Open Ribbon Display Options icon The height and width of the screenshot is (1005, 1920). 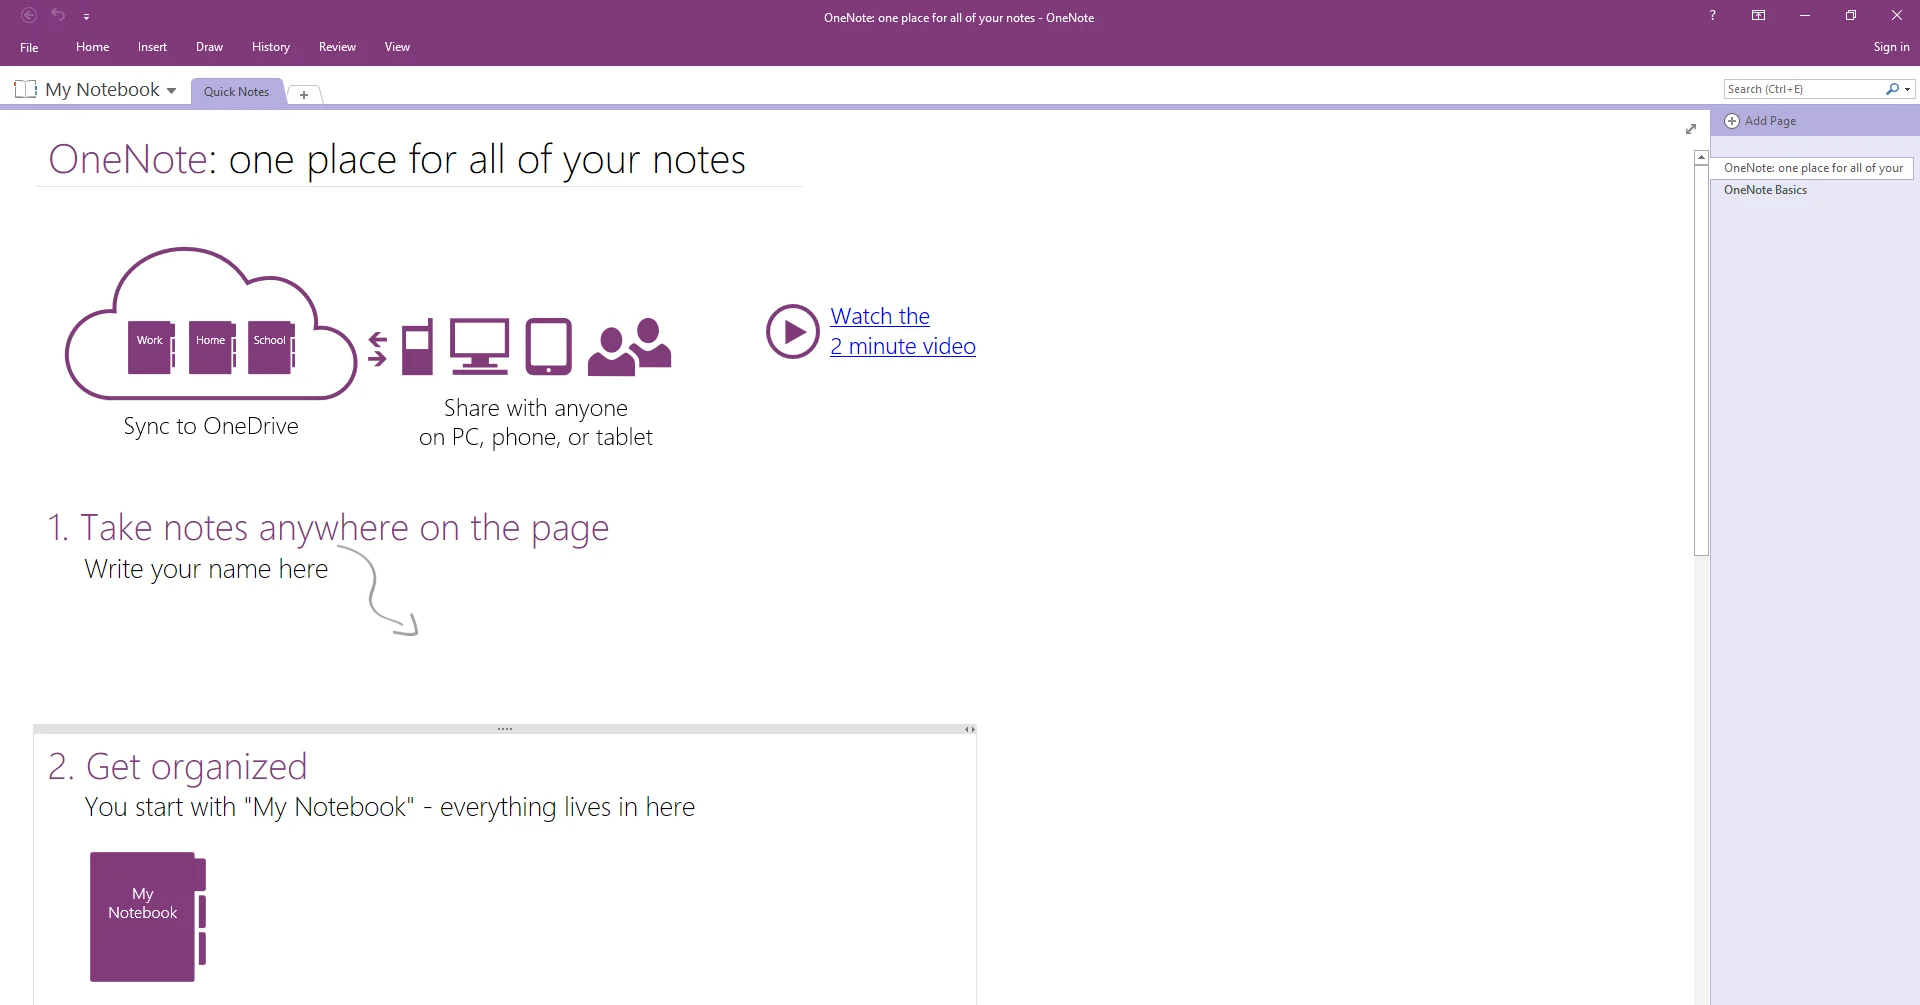click(1758, 15)
